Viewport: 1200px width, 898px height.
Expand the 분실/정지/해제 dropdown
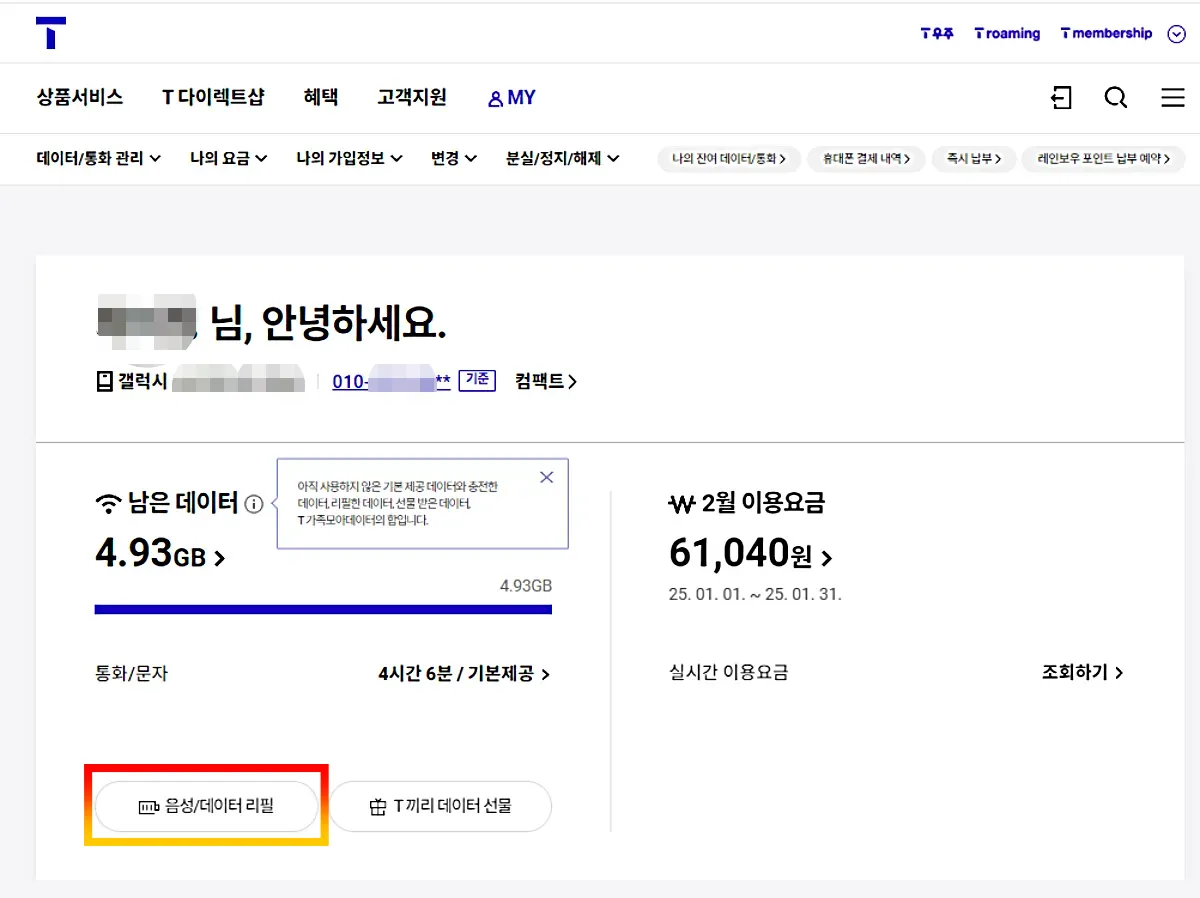[563, 158]
